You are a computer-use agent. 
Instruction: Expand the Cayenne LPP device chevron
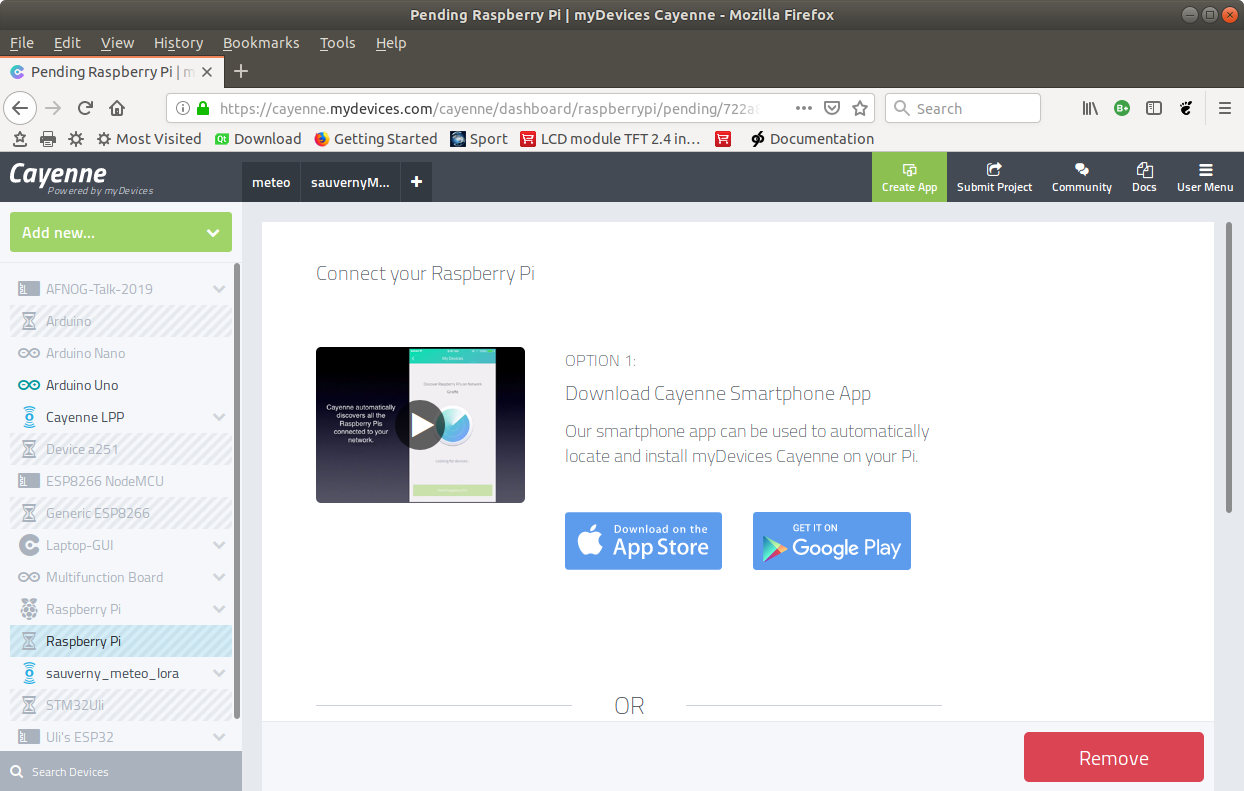(219, 417)
